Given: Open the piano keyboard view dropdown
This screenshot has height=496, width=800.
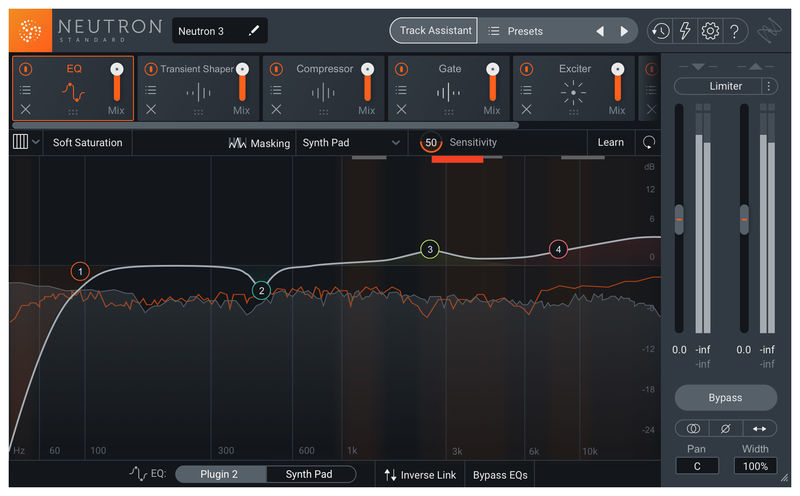Looking at the screenshot, I should point(26,141).
